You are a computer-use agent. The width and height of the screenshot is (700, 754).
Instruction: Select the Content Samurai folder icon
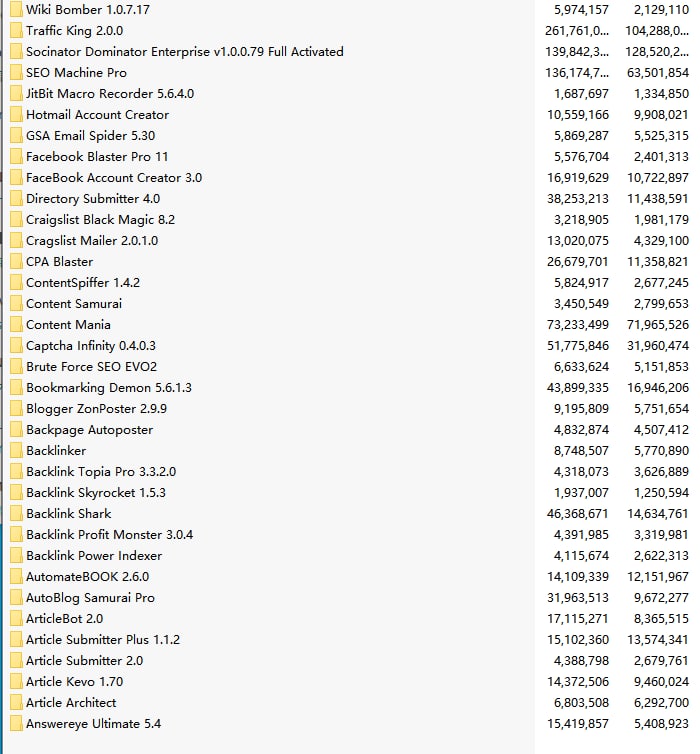(x=16, y=303)
